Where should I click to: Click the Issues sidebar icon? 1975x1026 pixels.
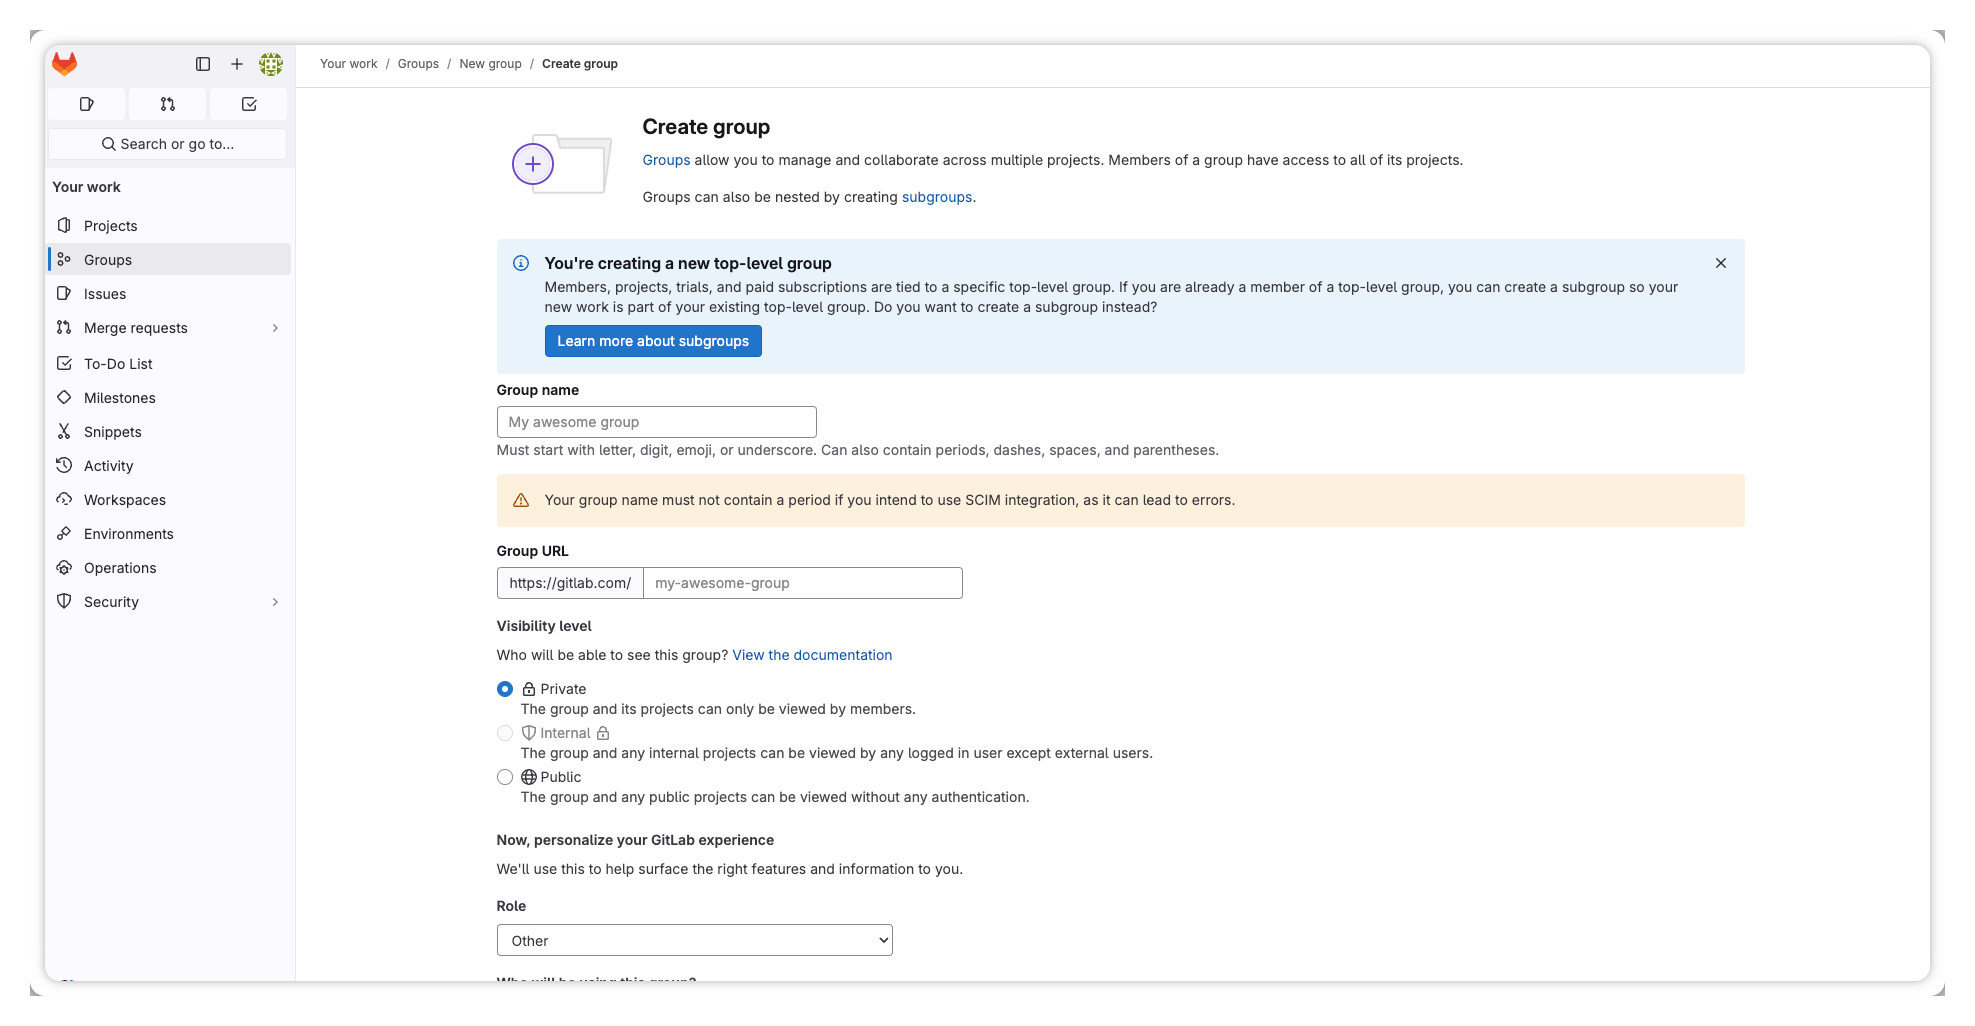64,294
